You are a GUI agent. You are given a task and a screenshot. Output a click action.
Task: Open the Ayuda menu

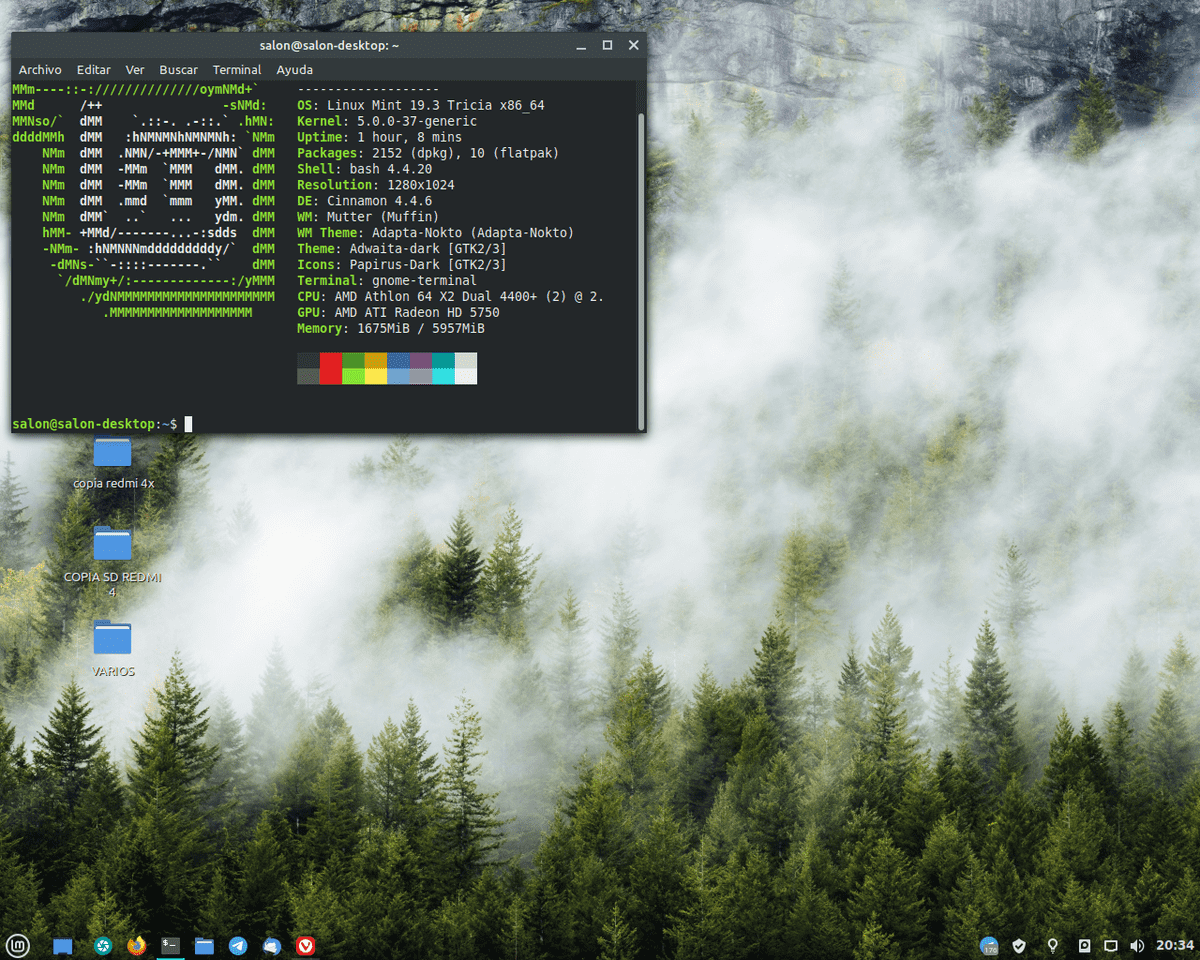[295, 70]
